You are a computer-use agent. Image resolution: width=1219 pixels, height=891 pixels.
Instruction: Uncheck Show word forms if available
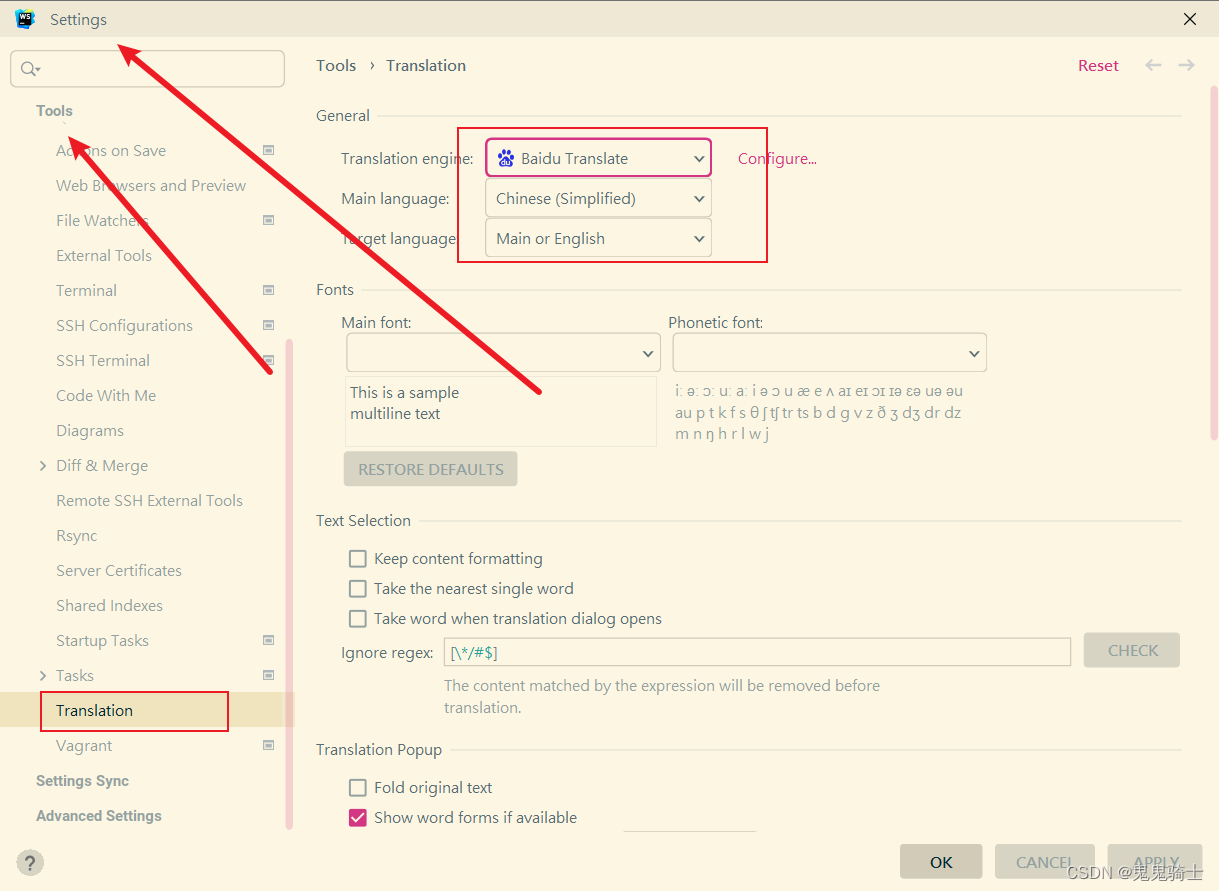[358, 817]
